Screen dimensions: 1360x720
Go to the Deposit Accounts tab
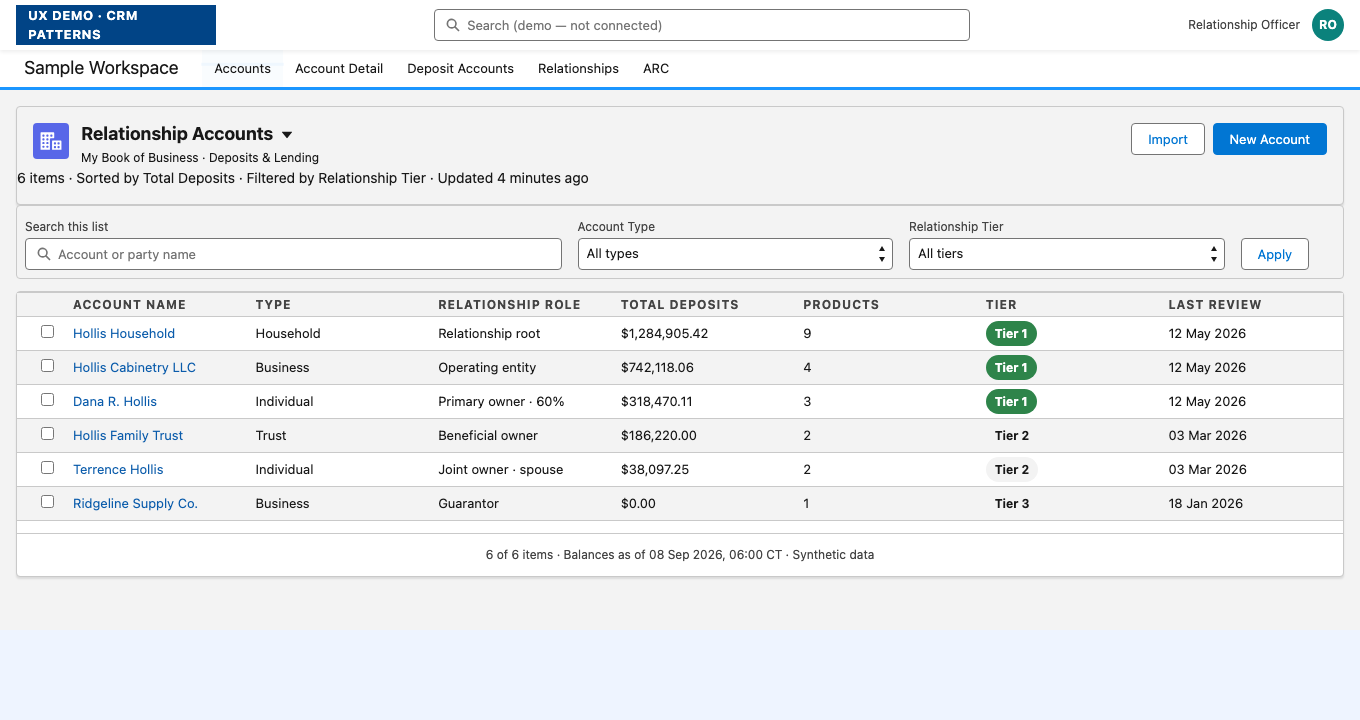click(460, 69)
